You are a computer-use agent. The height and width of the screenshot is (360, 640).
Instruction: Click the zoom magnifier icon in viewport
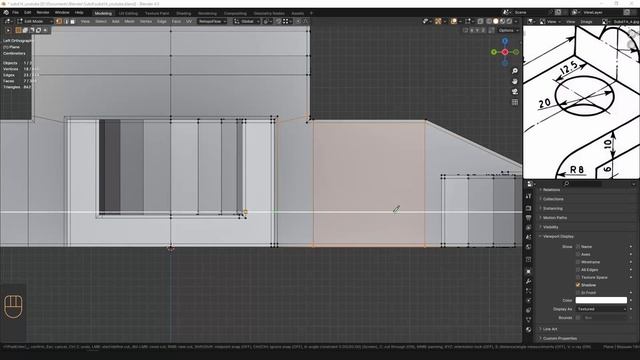point(515,71)
